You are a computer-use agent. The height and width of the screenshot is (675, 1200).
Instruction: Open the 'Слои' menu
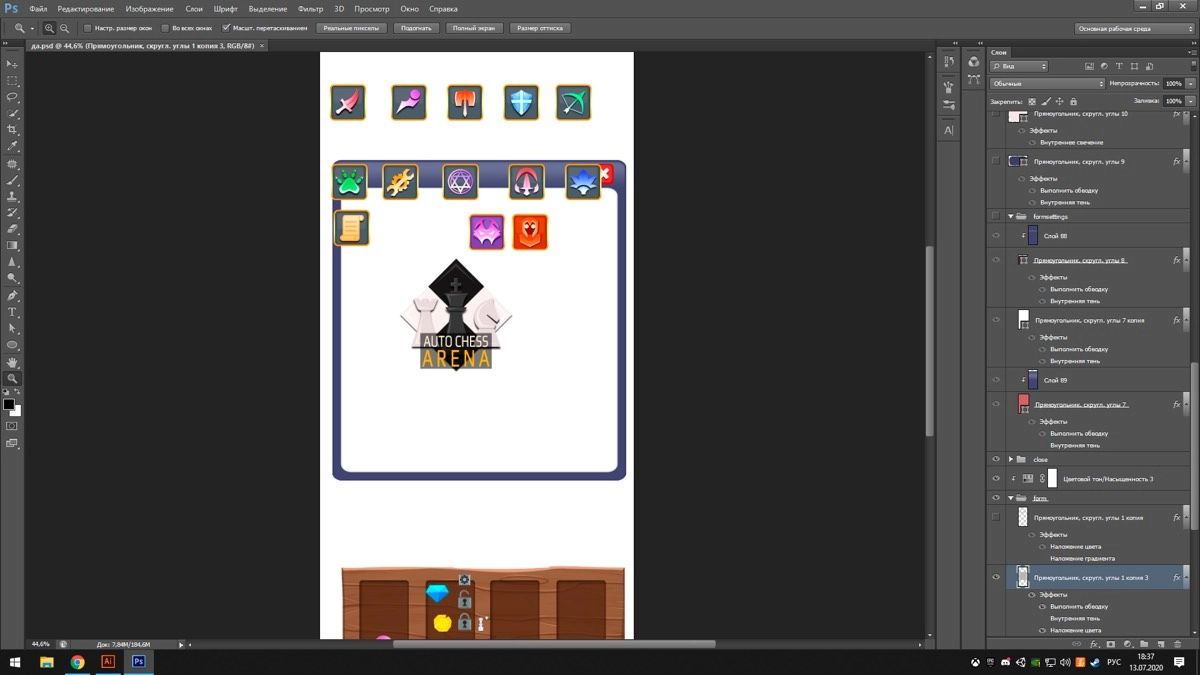[x=194, y=9]
